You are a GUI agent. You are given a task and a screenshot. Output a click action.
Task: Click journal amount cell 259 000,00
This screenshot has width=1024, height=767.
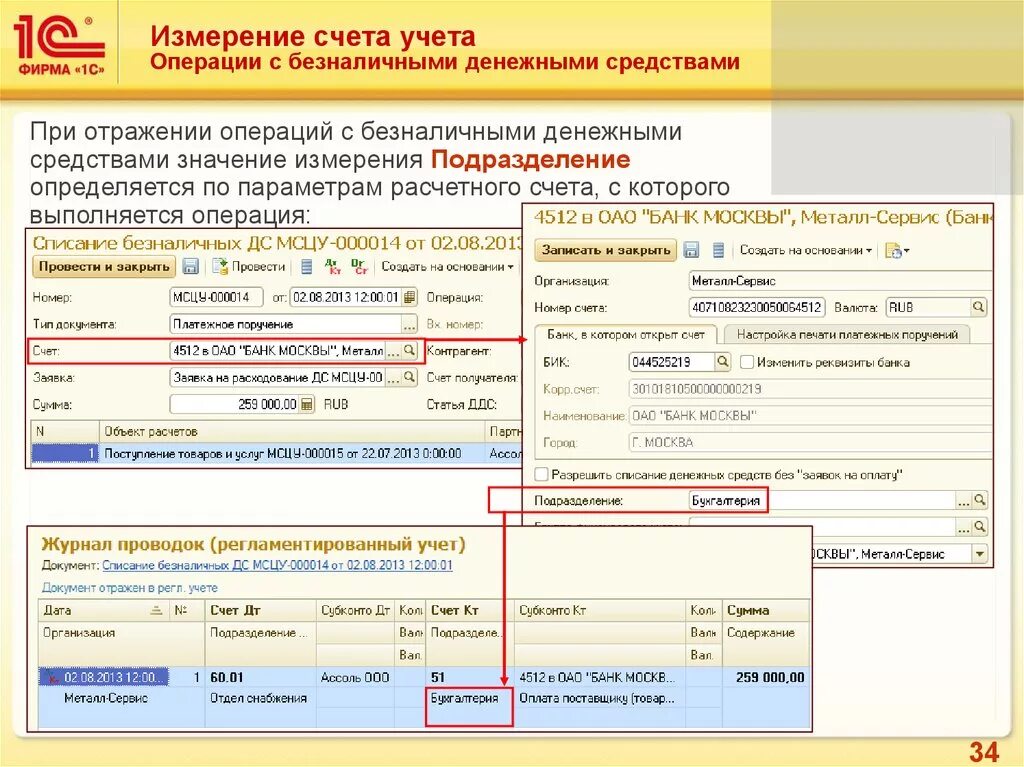[765, 677]
